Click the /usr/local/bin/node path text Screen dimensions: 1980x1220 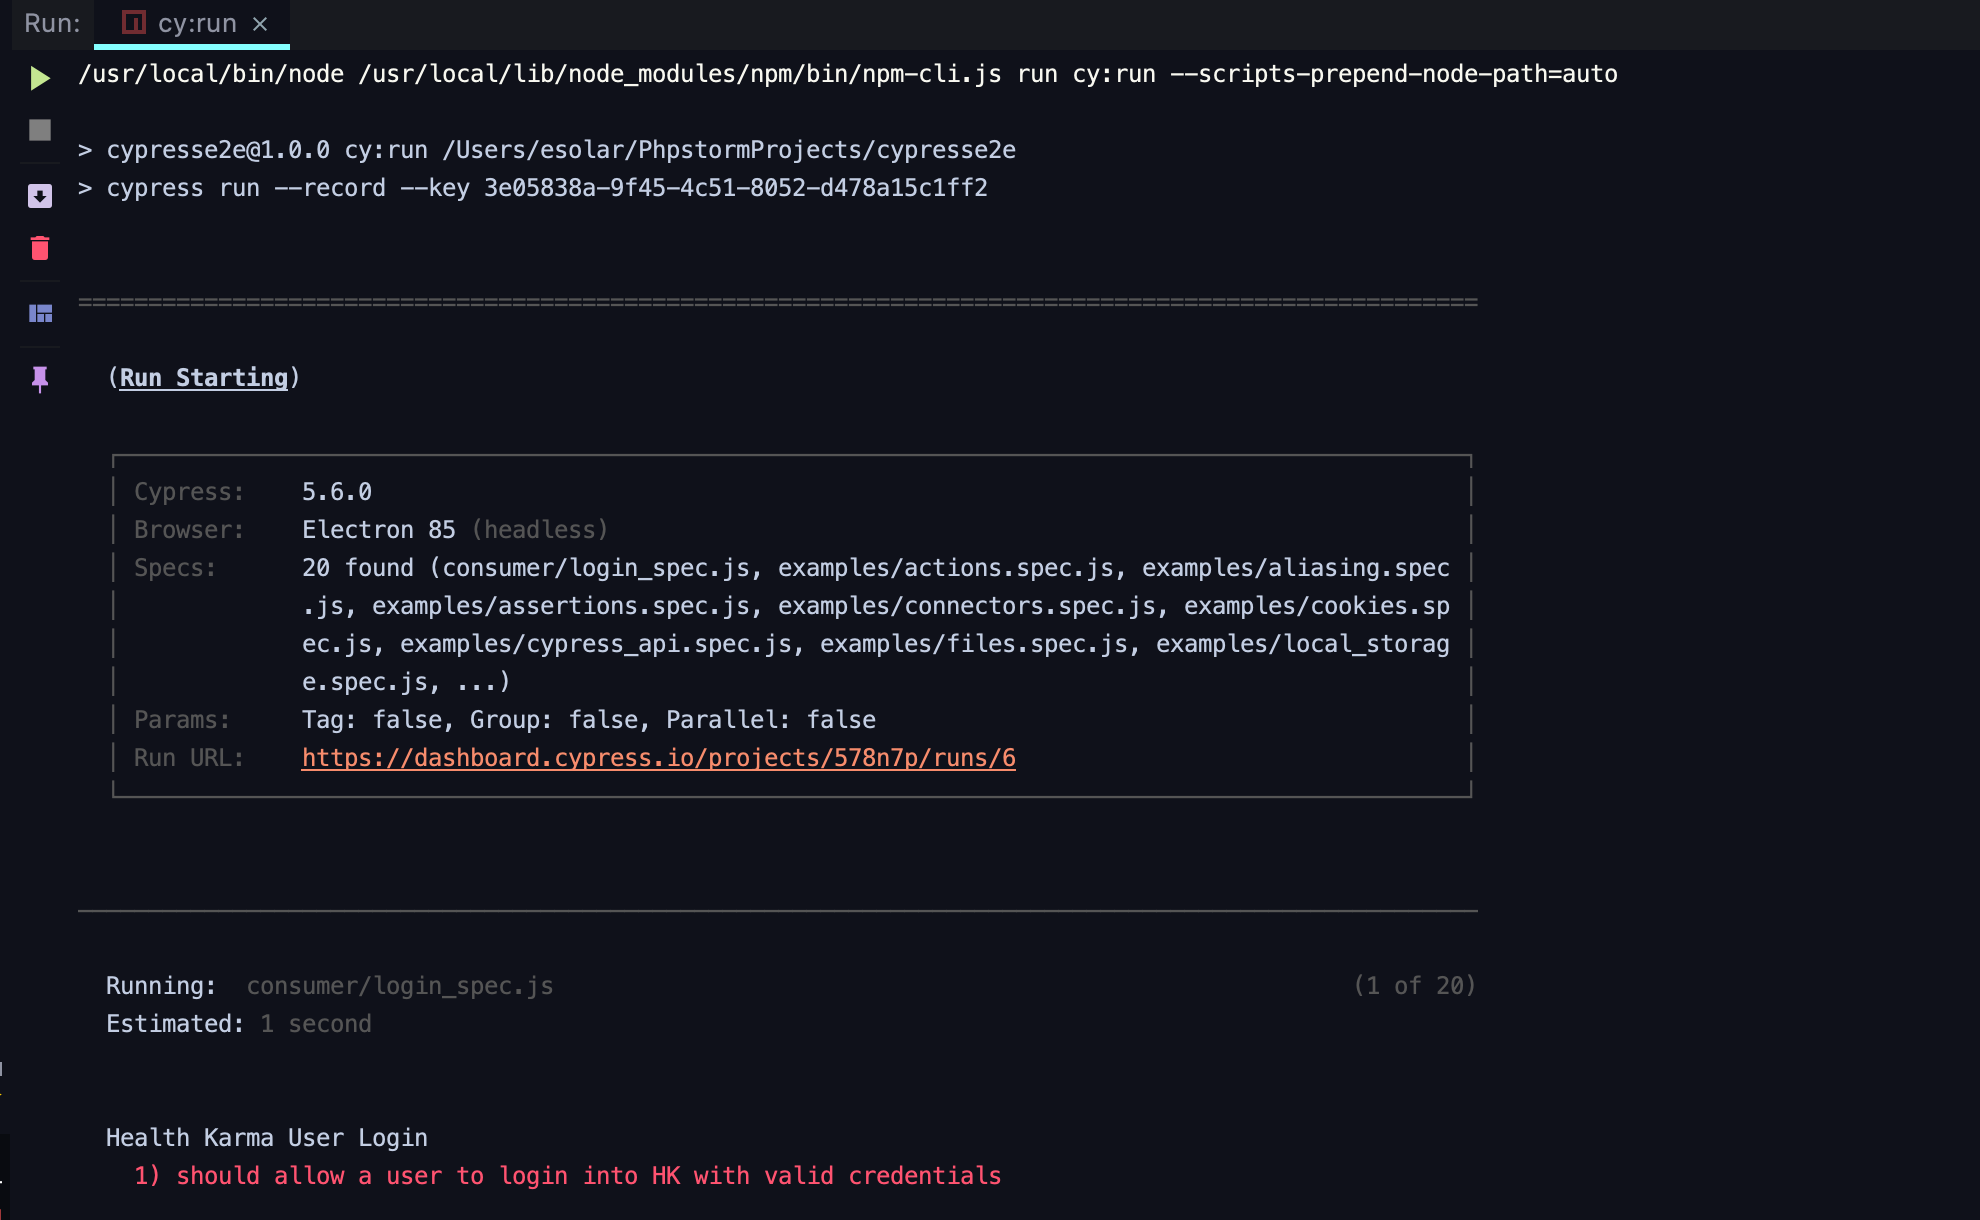point(211,74)
